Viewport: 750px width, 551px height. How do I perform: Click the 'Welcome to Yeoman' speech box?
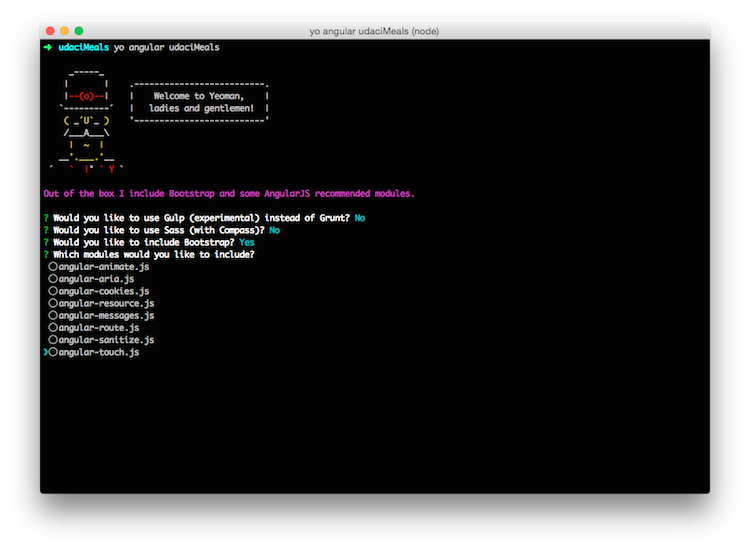[x=200, y=102]
